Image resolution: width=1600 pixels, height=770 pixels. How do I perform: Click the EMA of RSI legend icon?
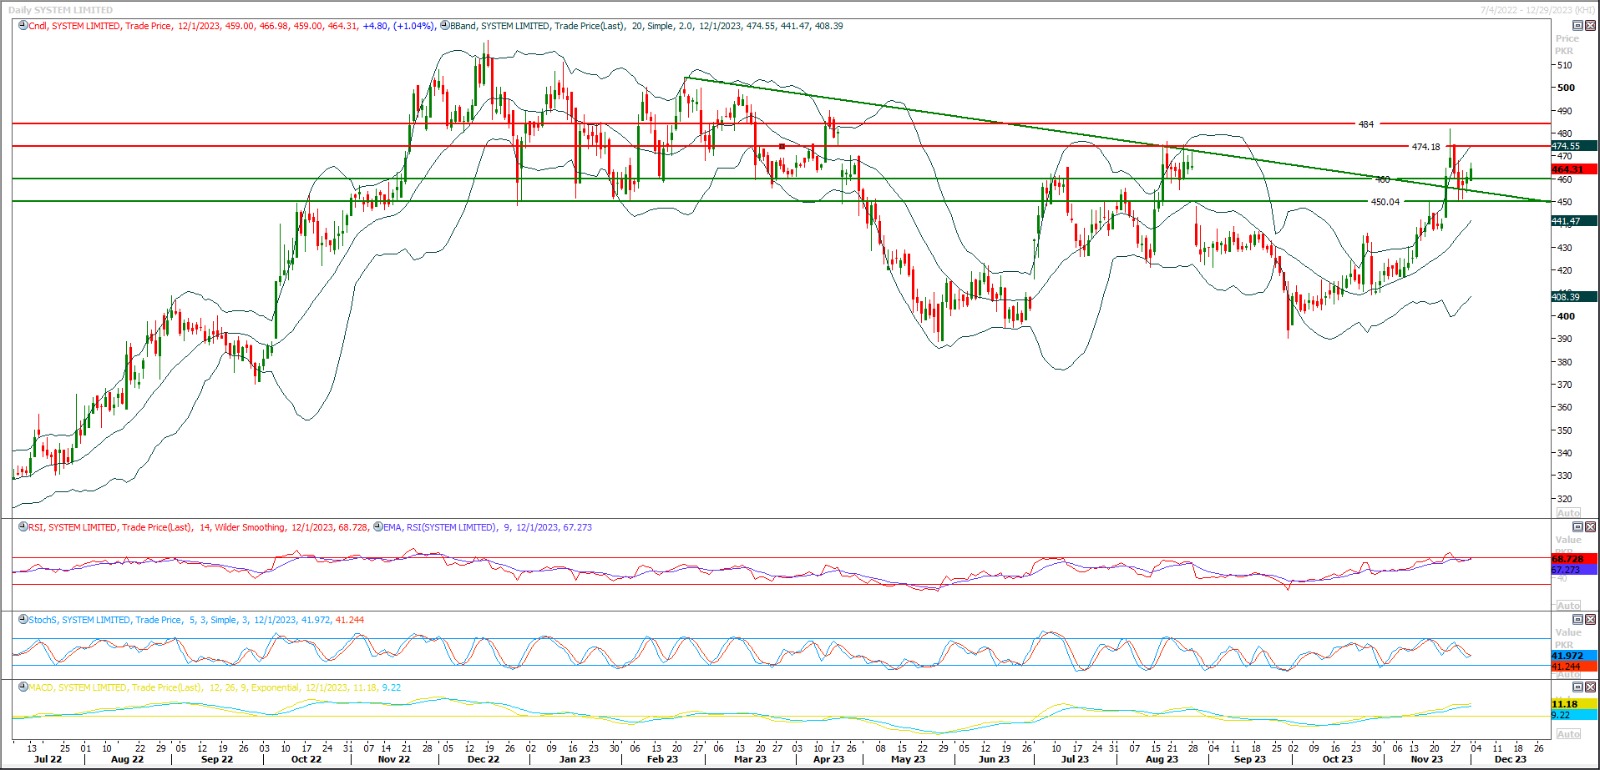(x=378, y=527)
